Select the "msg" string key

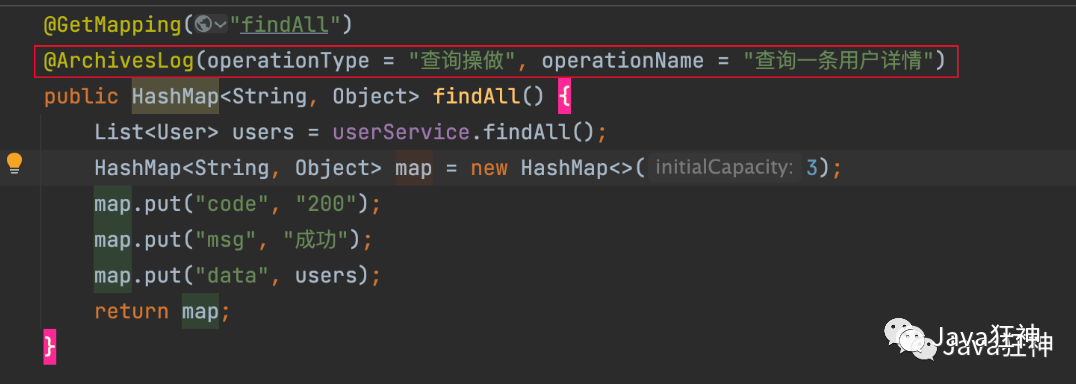tap(227, 239)
